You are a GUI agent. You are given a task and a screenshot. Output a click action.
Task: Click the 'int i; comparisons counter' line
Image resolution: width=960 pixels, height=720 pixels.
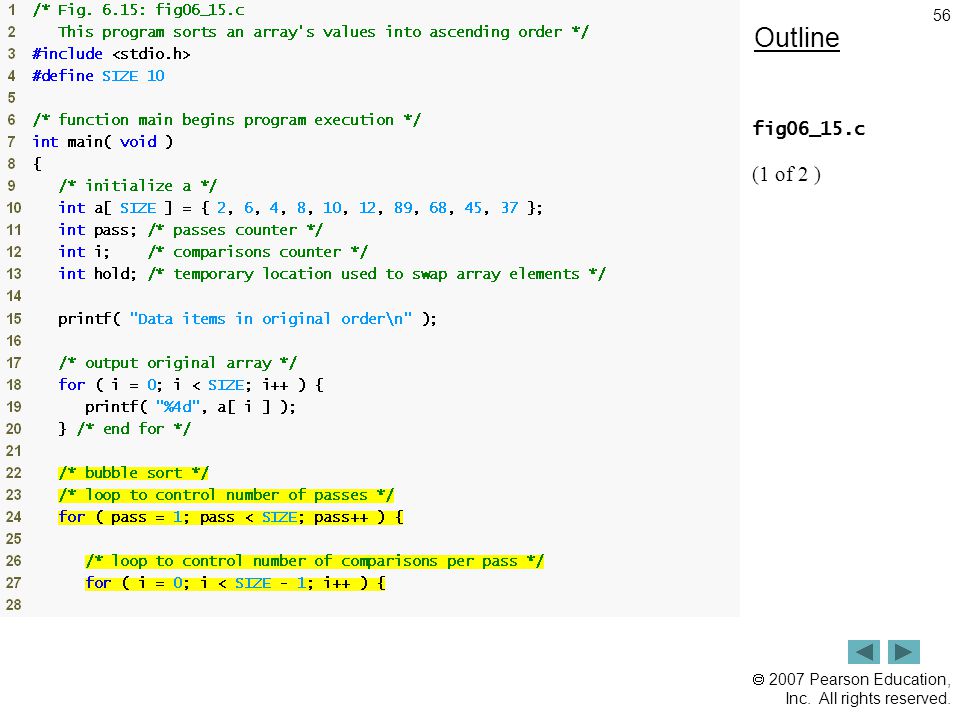pyautogui.click(x=213, y=252)
